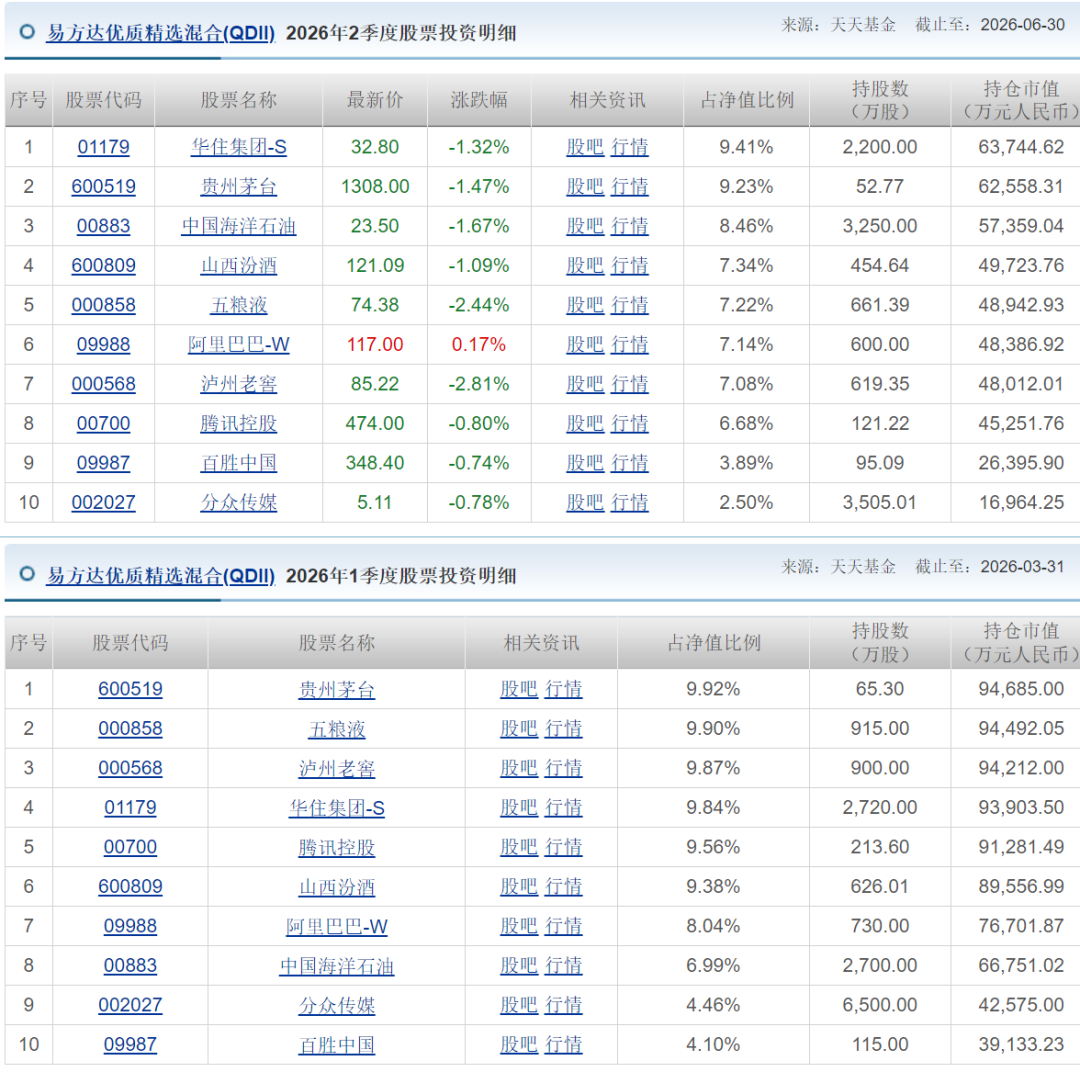Click 山西汾酒 name in 2季度 table

(238, 265)
